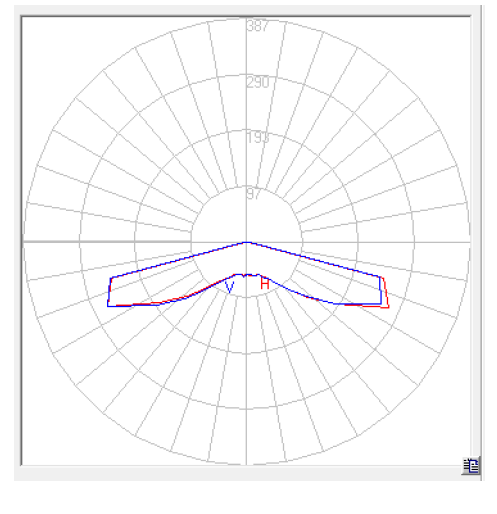
Task: Click the thick left horizontal axis line
Action: pyautogui.click(x=107, y=242)
